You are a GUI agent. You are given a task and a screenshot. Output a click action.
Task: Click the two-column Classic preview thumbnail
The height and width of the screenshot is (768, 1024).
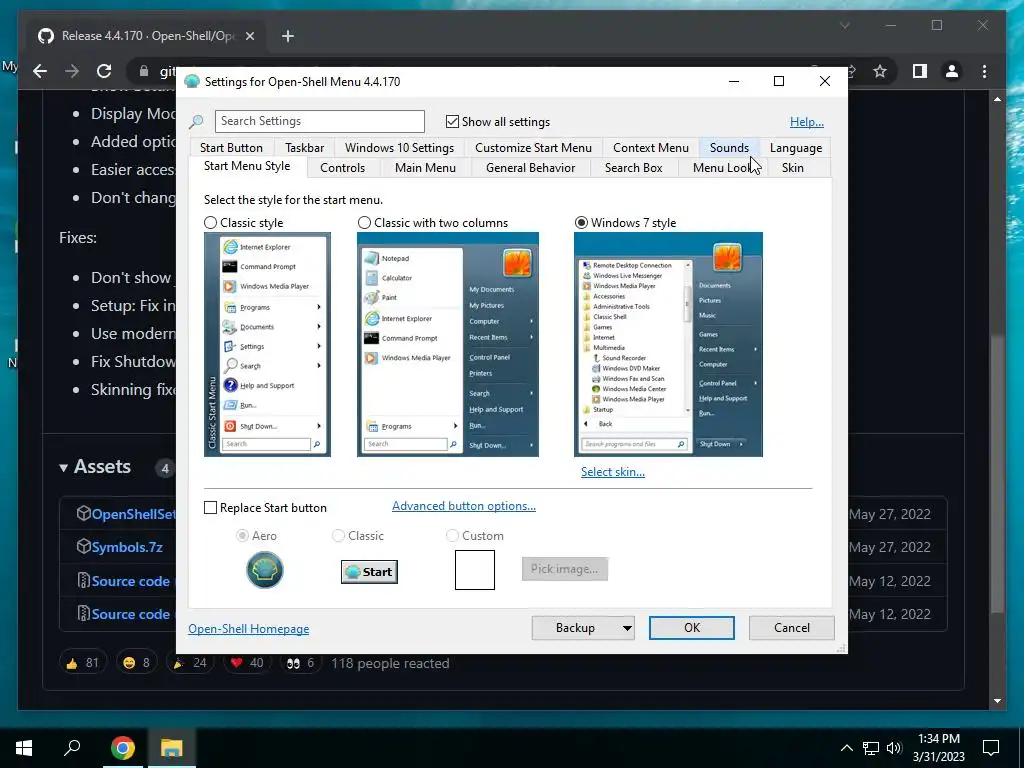447,344
